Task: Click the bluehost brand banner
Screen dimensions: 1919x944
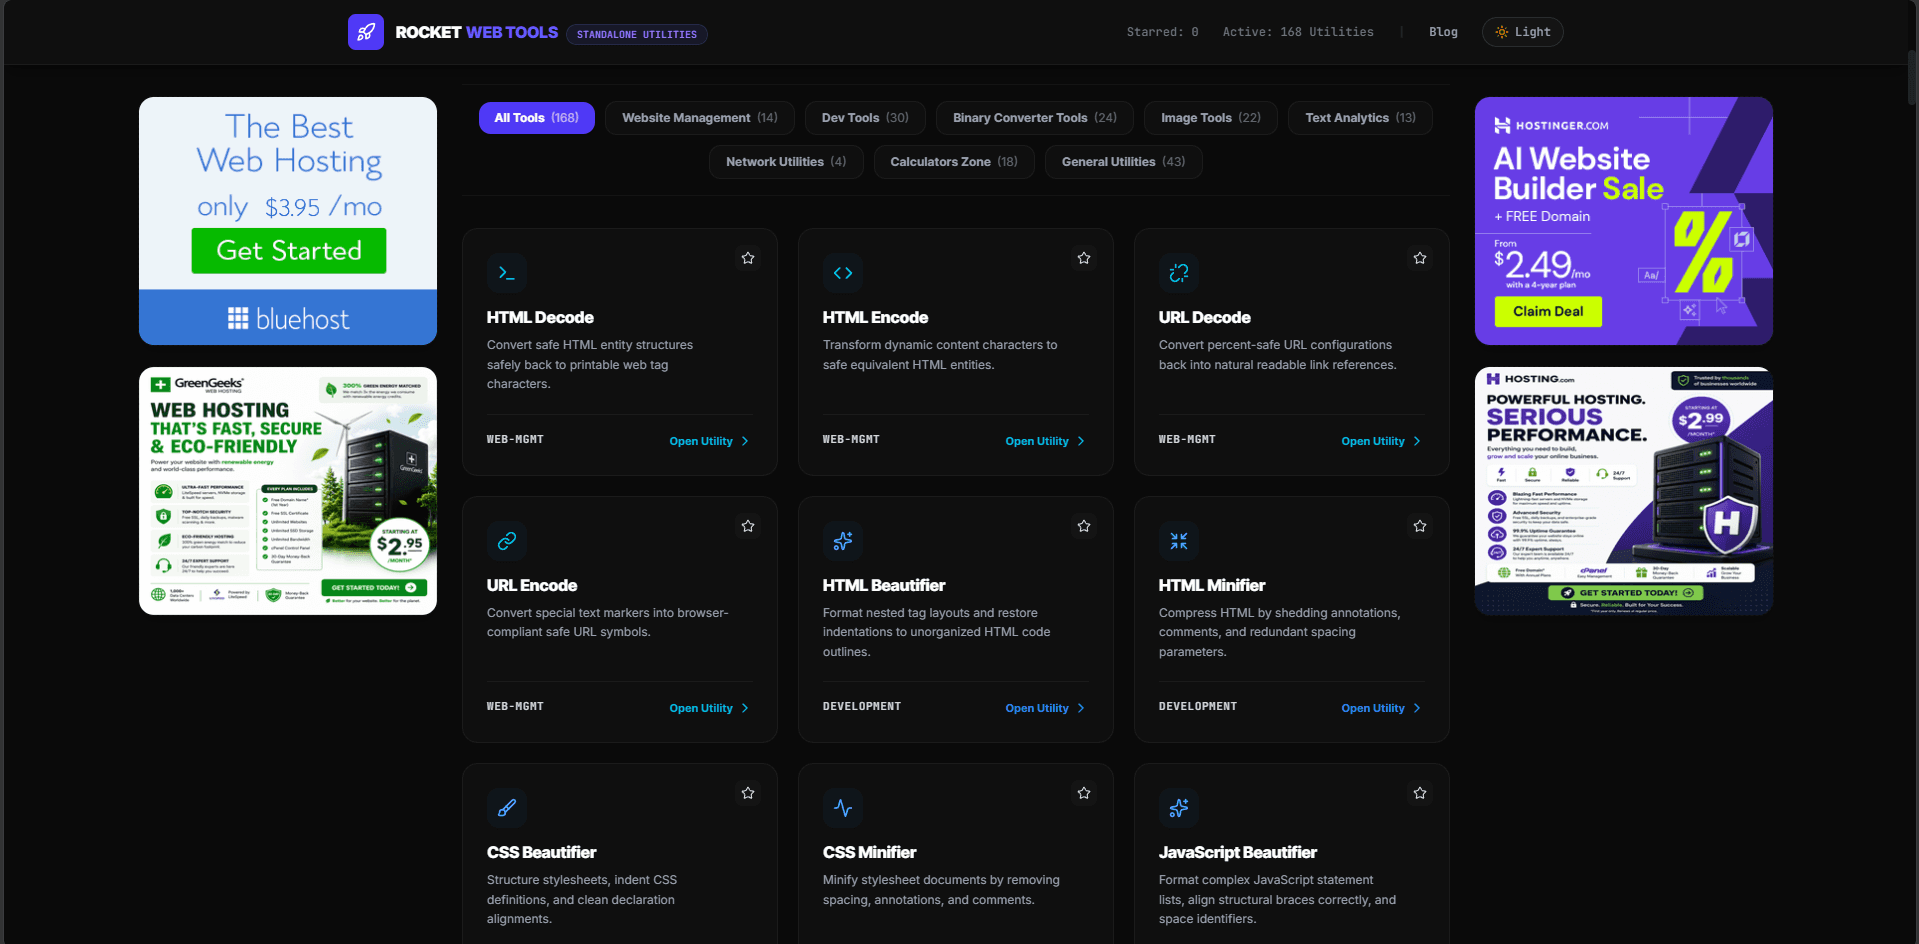Action: [288, 318]
